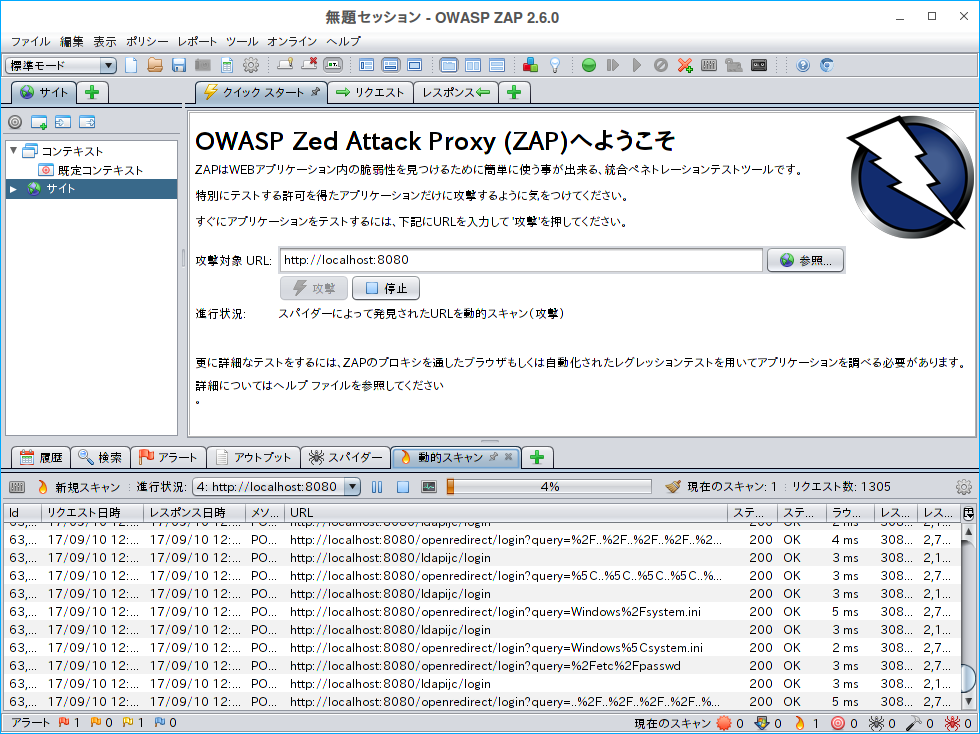
Task: Open the ツール menu
Action: coord(240,42)
